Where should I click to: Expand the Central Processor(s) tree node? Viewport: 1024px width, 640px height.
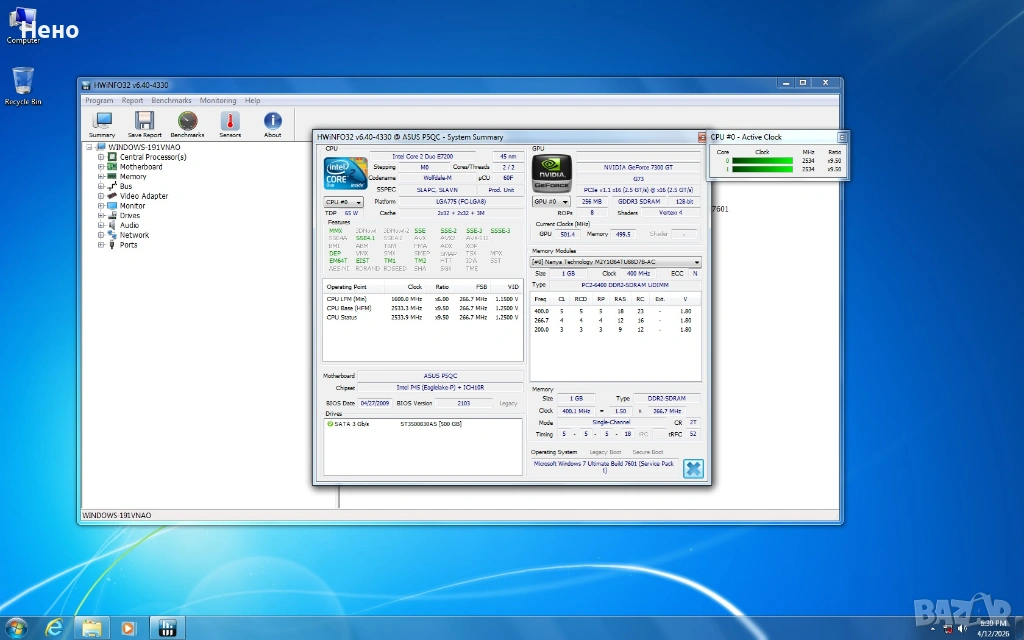point(101,157)
